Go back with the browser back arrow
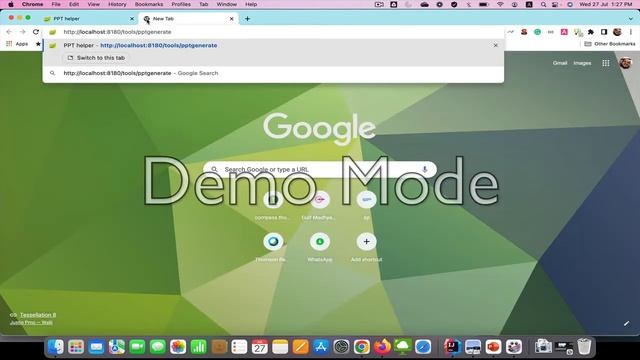The width and height of the screenshot is (640, 360). pos(9,32)
